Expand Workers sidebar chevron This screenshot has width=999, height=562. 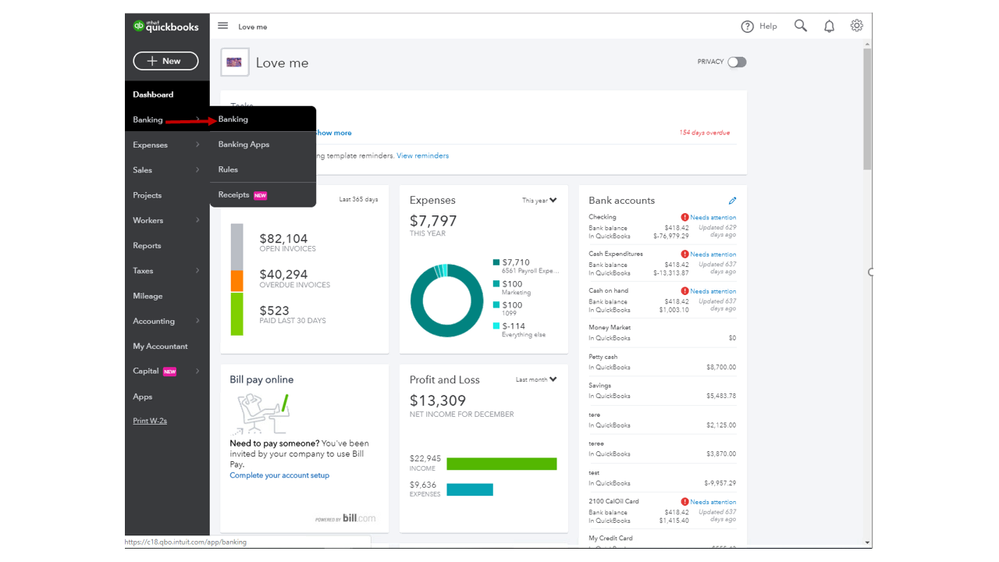point(198,220)
